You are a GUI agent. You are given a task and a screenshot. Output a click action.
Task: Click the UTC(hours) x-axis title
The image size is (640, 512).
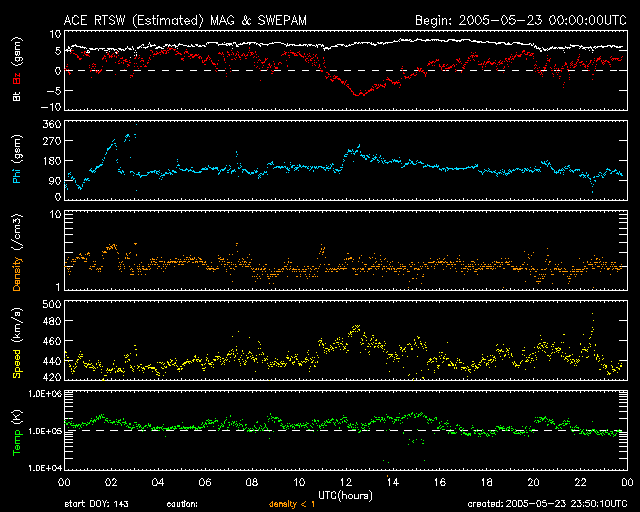pos(344,494)
